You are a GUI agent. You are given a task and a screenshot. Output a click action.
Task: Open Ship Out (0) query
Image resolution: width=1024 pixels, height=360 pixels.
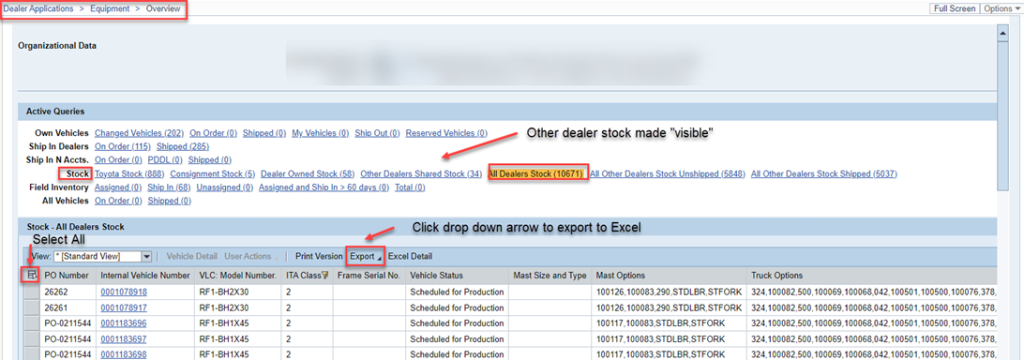pyautogui.click(x=377, y=133)
